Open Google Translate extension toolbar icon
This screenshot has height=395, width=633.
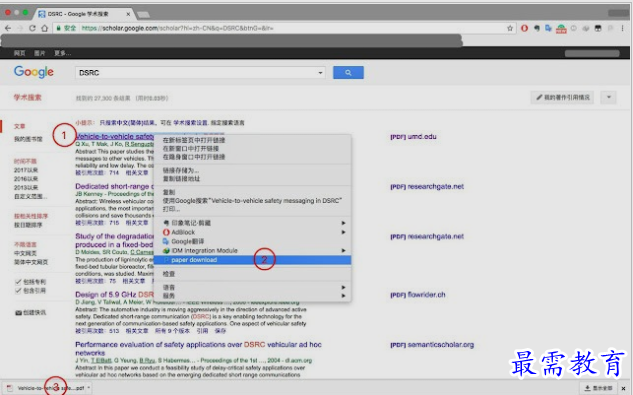[x=548, y=28]
